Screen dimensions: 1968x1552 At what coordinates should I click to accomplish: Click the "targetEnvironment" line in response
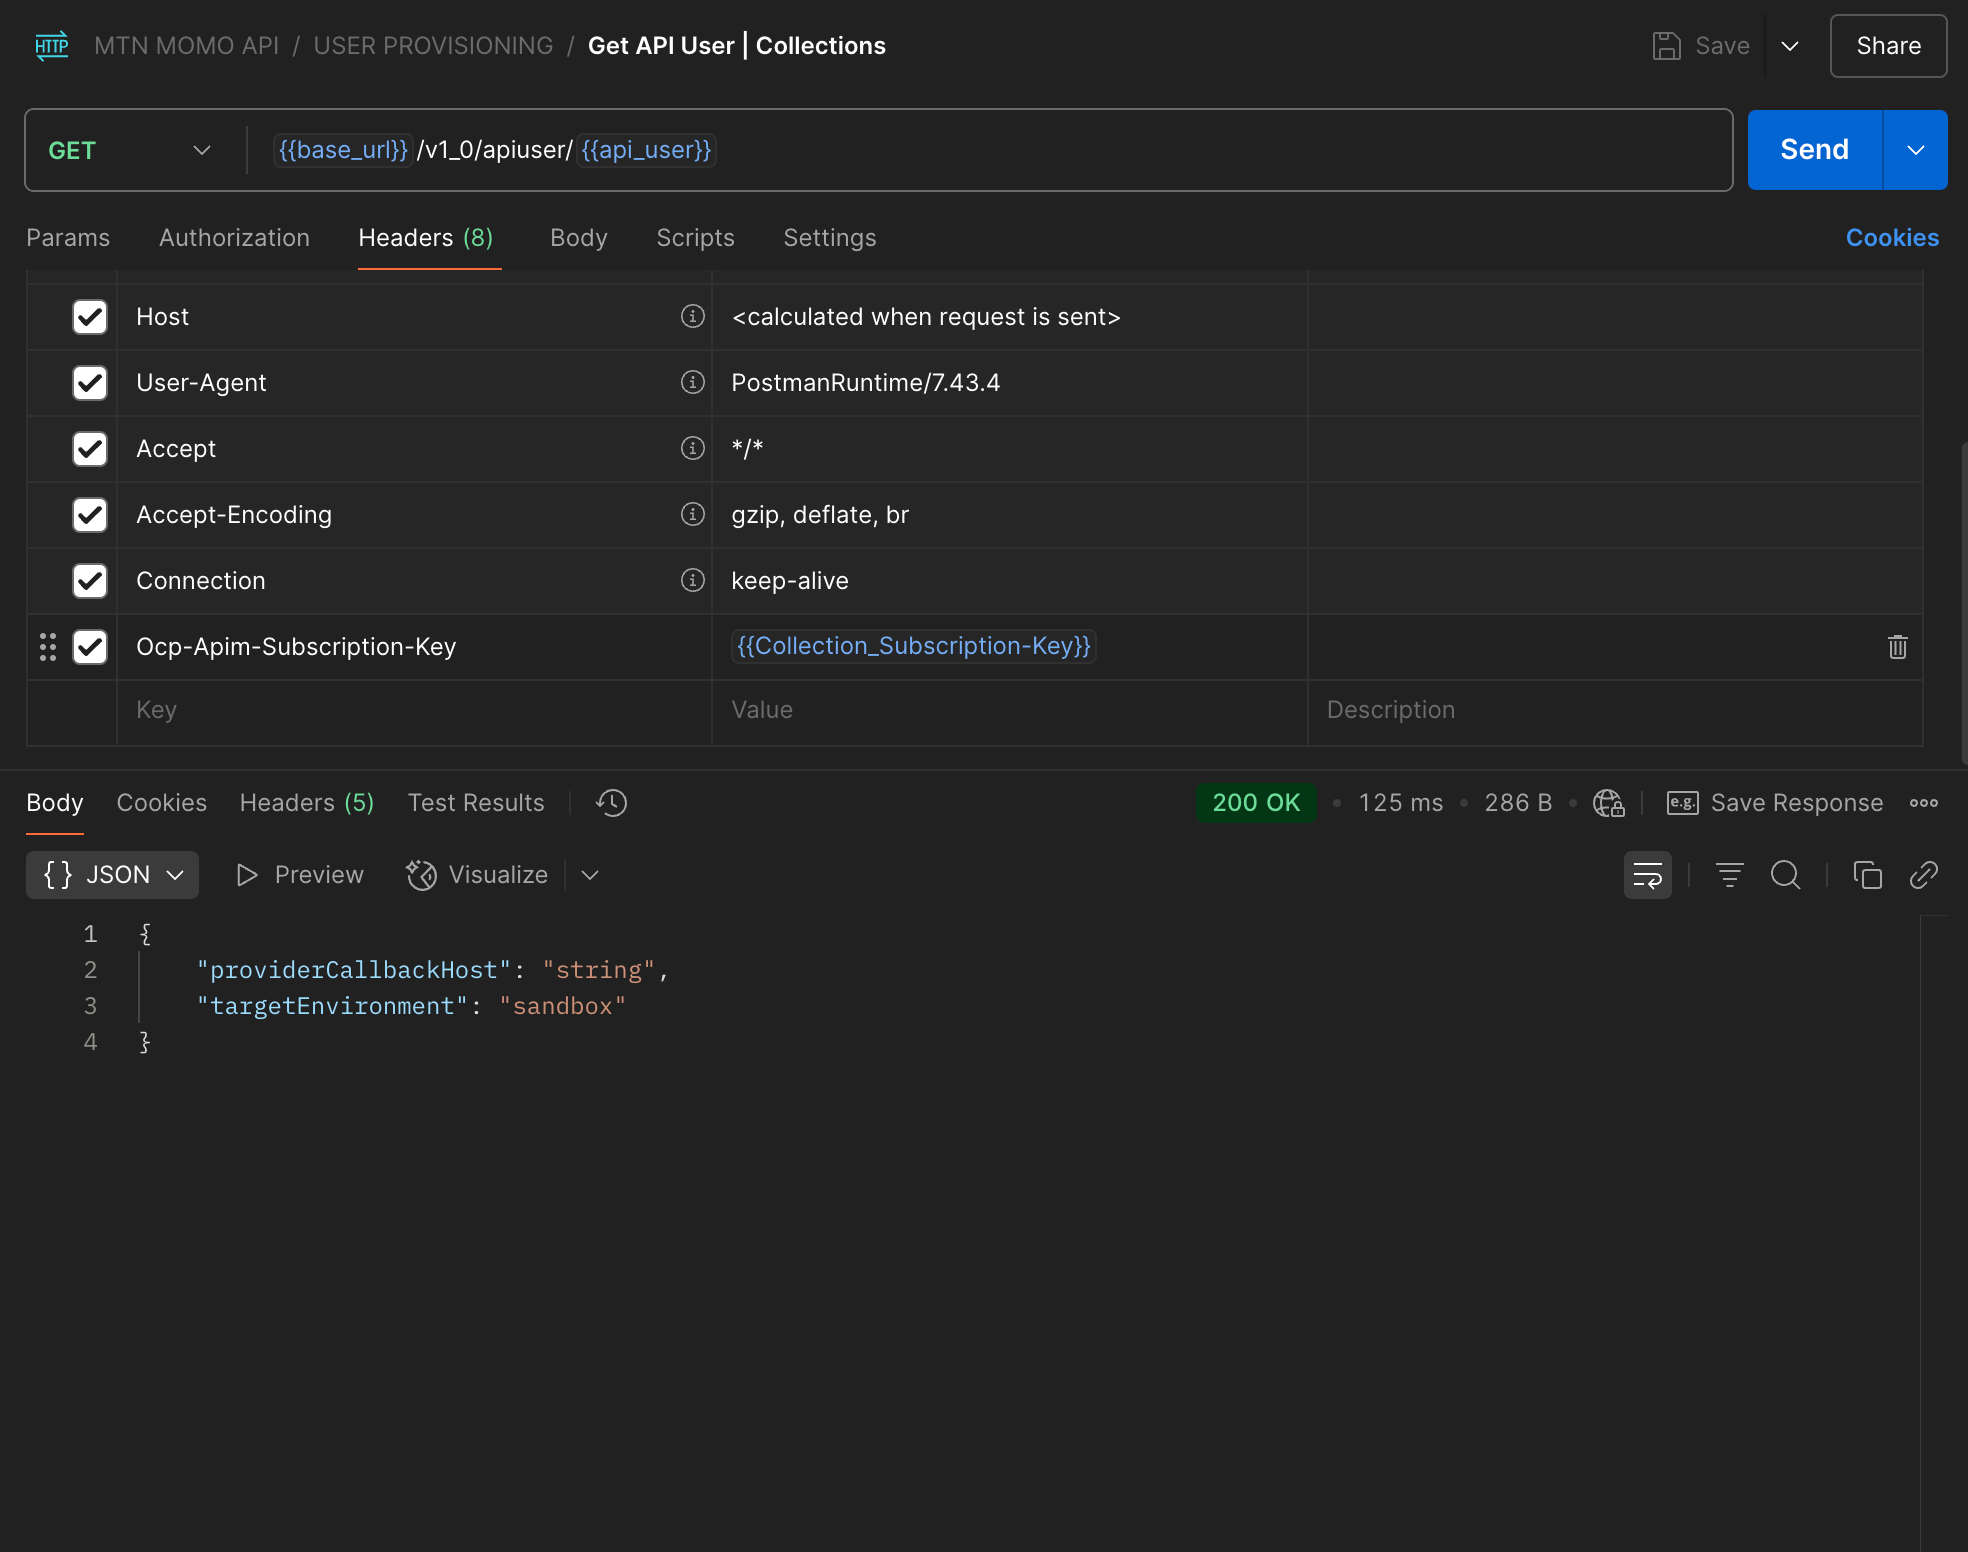[411, 1006]
